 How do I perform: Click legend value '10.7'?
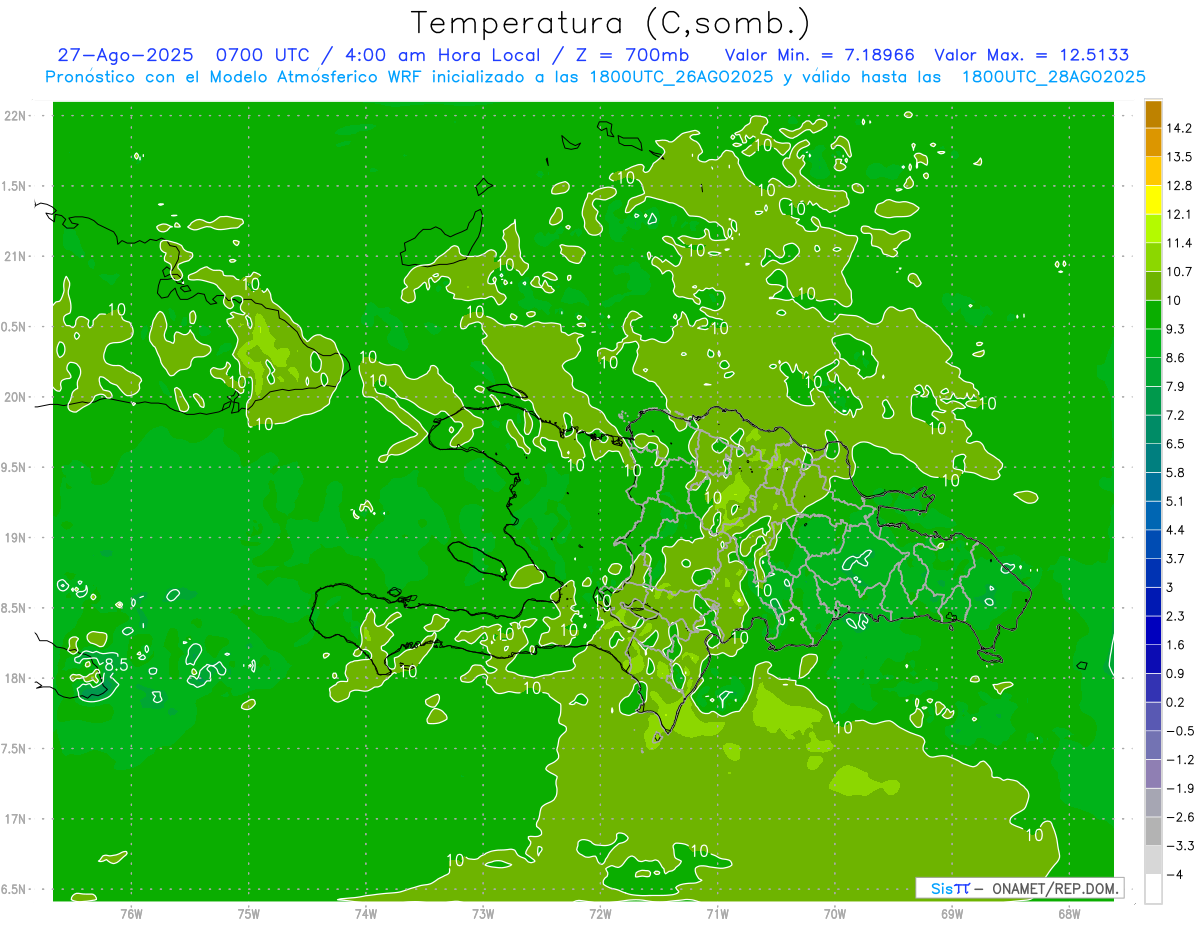(x=1178, y=271)
